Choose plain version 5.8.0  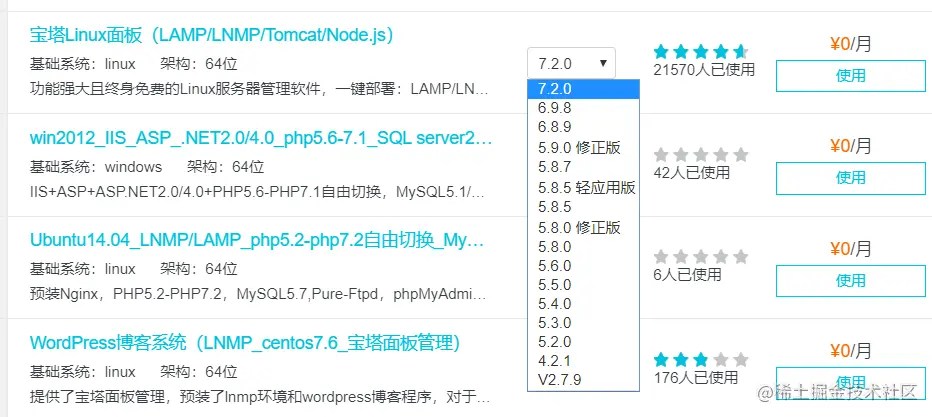[583, 247]
